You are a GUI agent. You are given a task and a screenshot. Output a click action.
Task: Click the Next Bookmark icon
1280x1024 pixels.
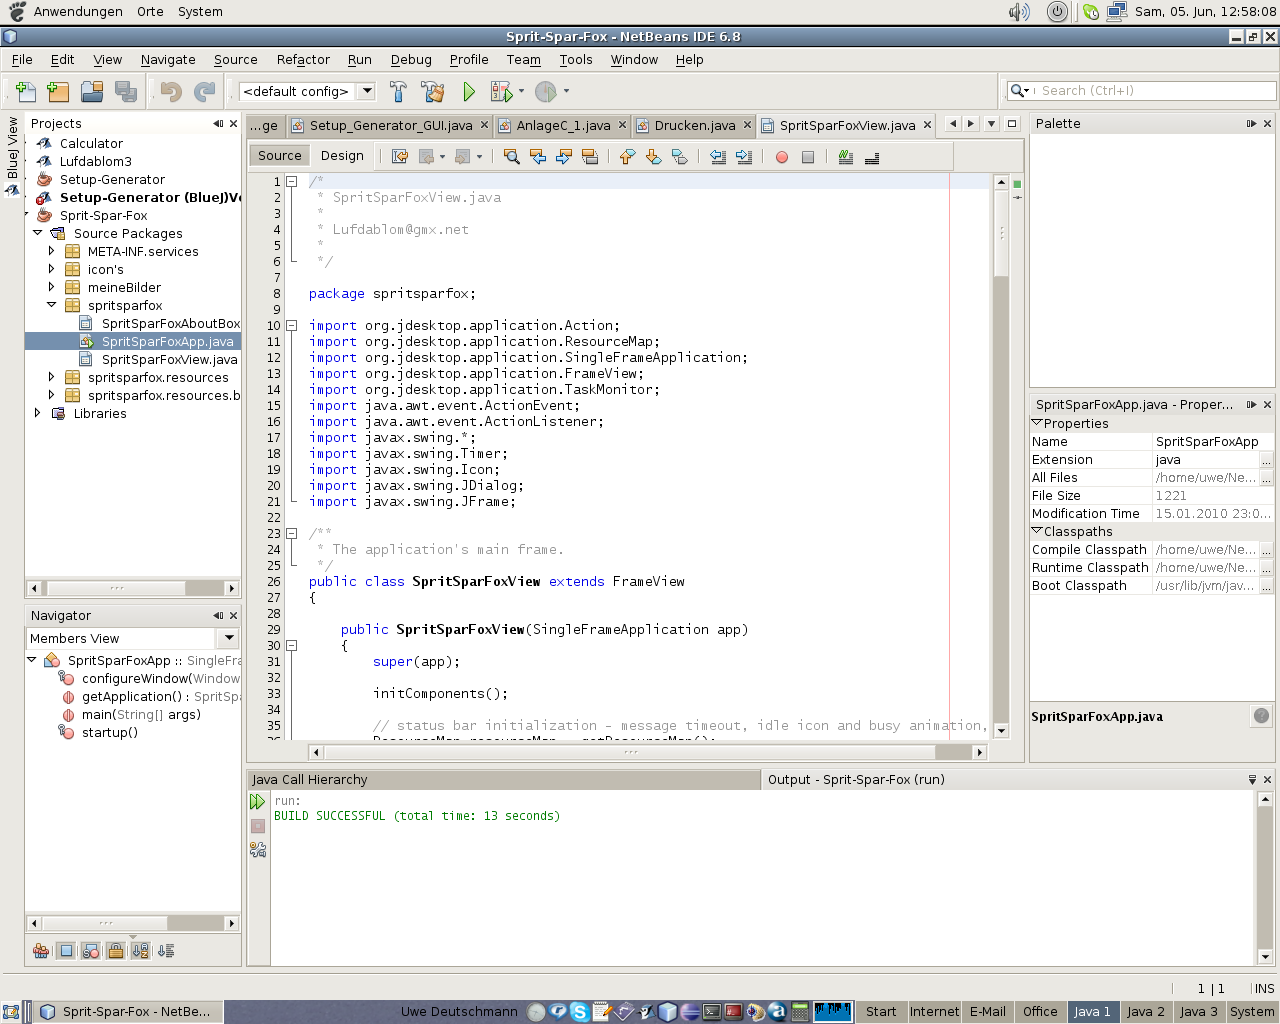click(x=653, y=156)
